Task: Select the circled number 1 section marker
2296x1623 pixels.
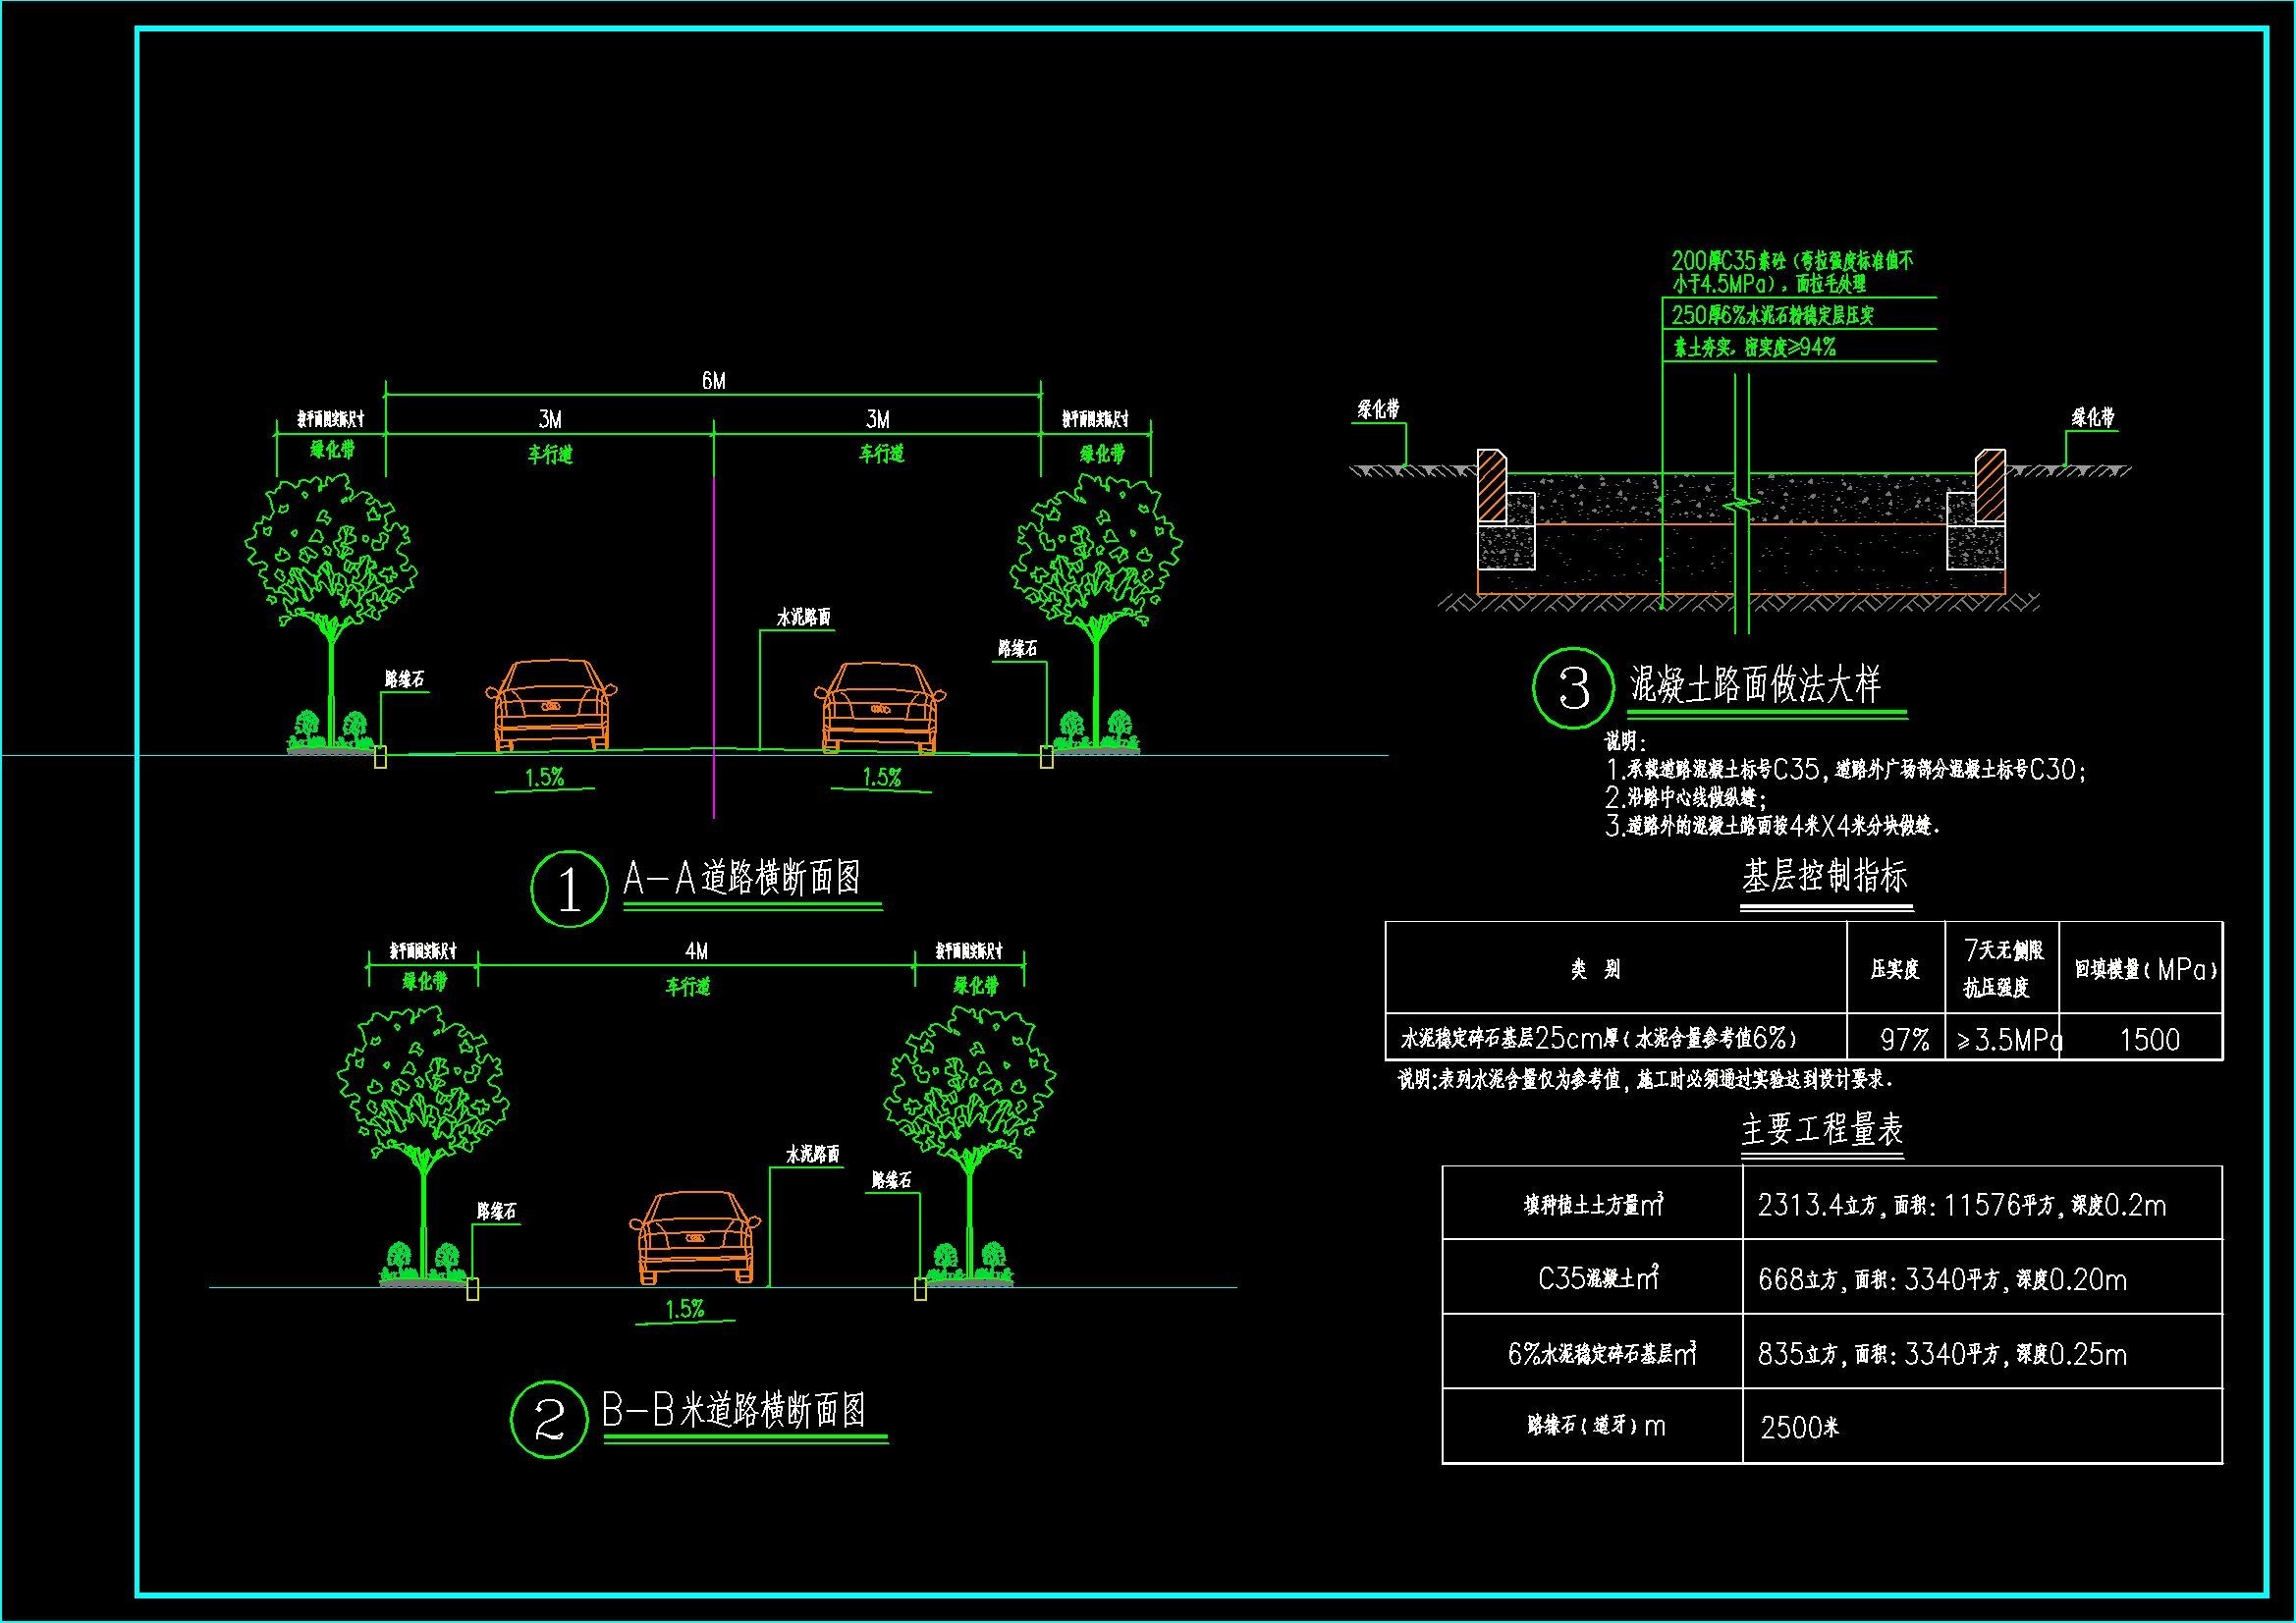Action: (x=569, y=888)
